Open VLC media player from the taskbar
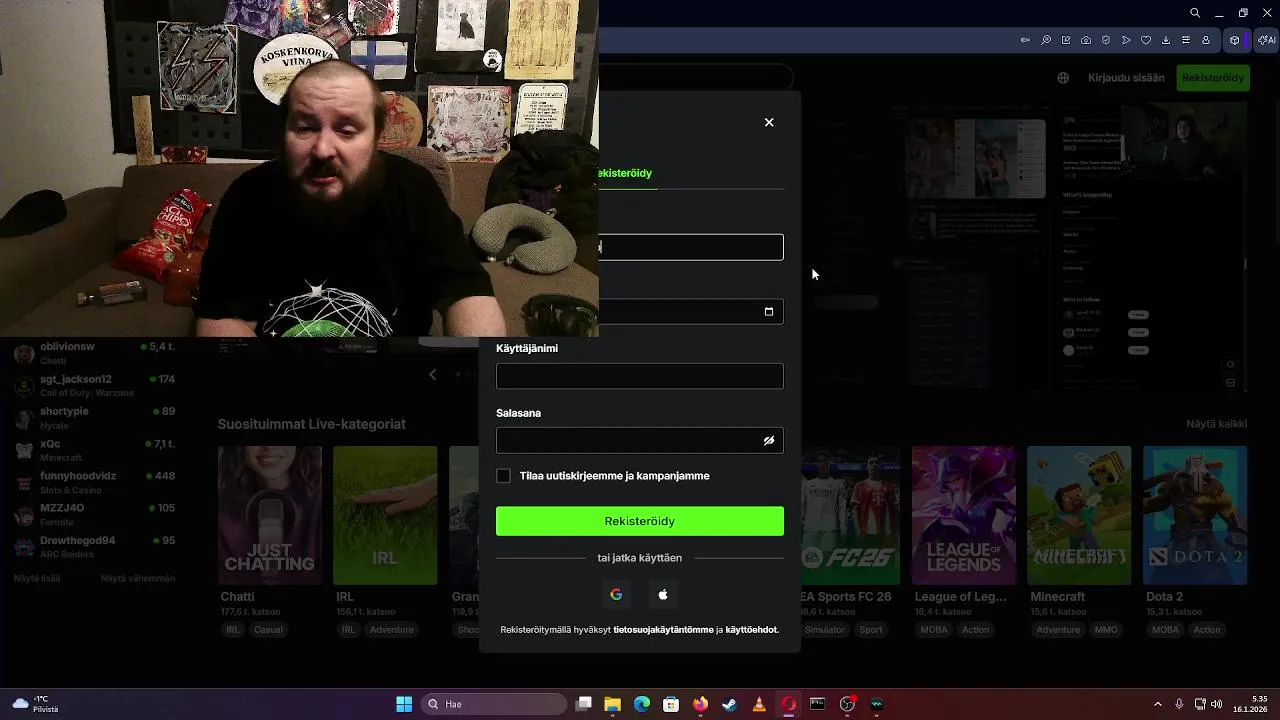1280x720 pixels. coord(759,704)
